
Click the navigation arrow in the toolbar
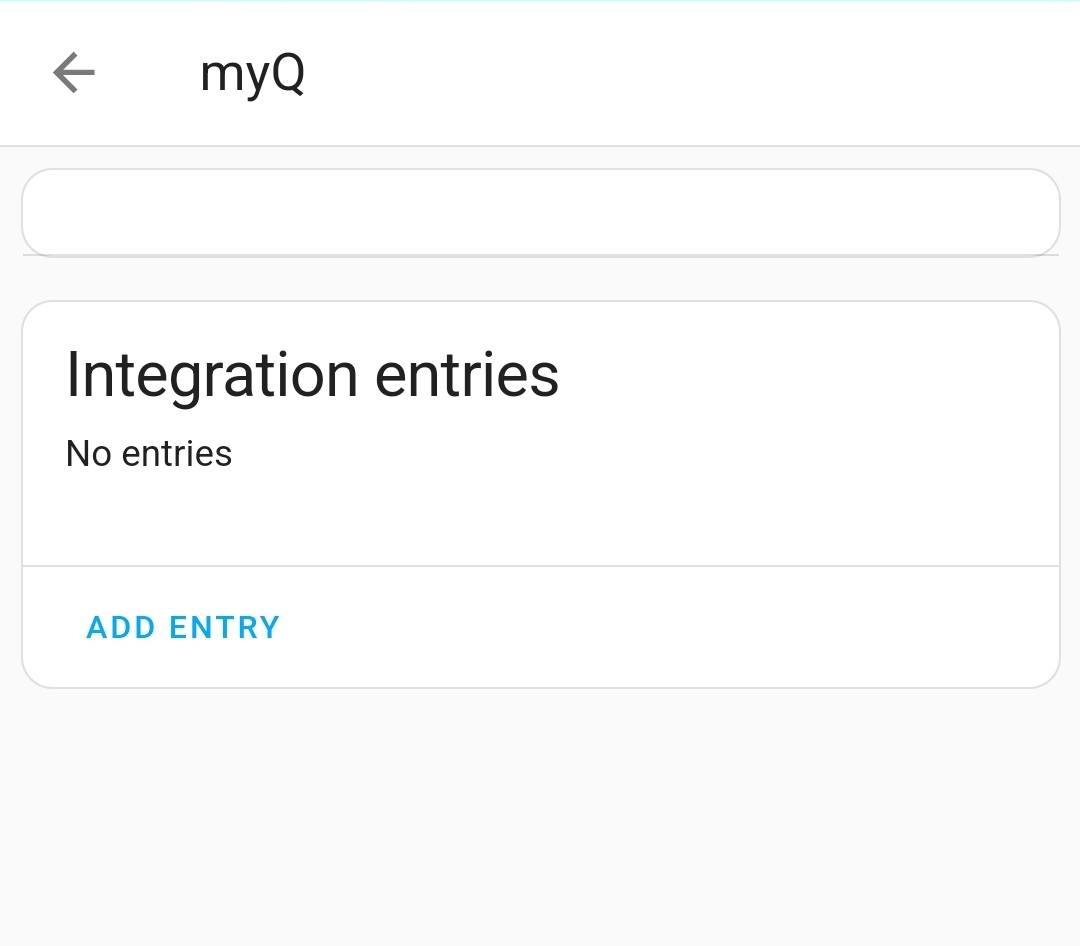click(x=73, y=72)
